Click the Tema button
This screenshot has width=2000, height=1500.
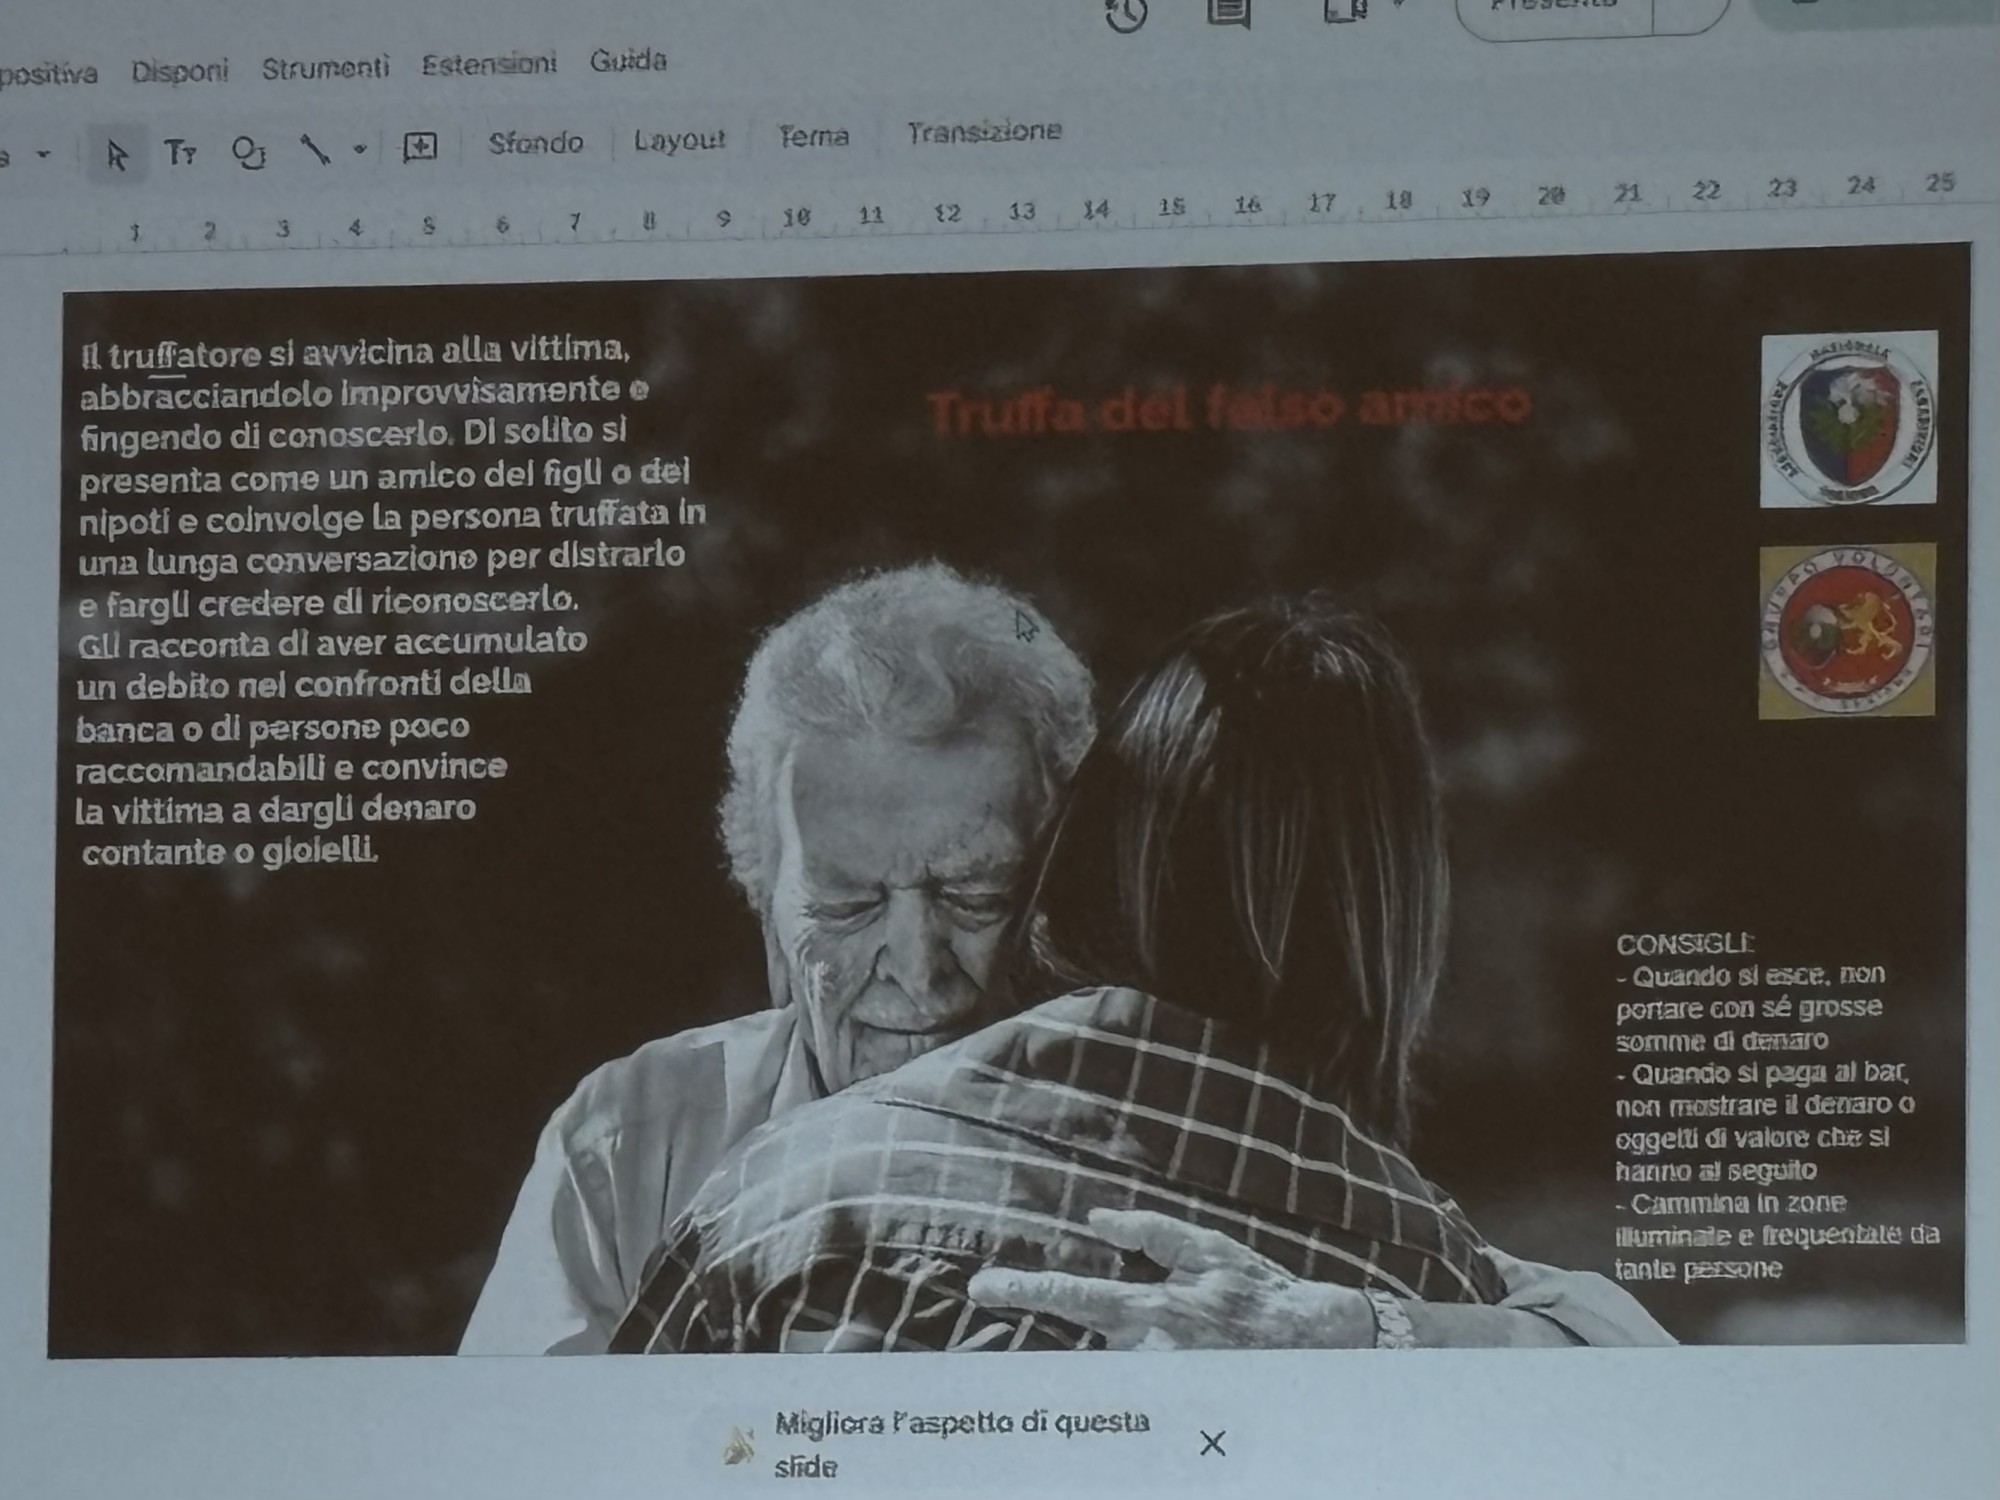pyautogui.click(x=814, y=136)
